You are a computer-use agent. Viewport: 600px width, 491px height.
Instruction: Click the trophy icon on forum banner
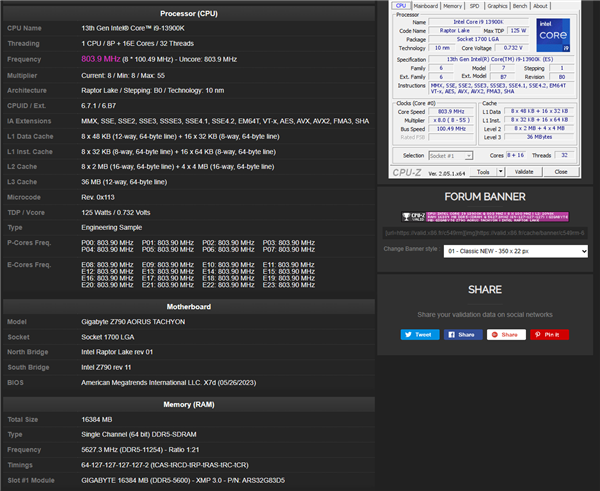(x=406, y=217)
